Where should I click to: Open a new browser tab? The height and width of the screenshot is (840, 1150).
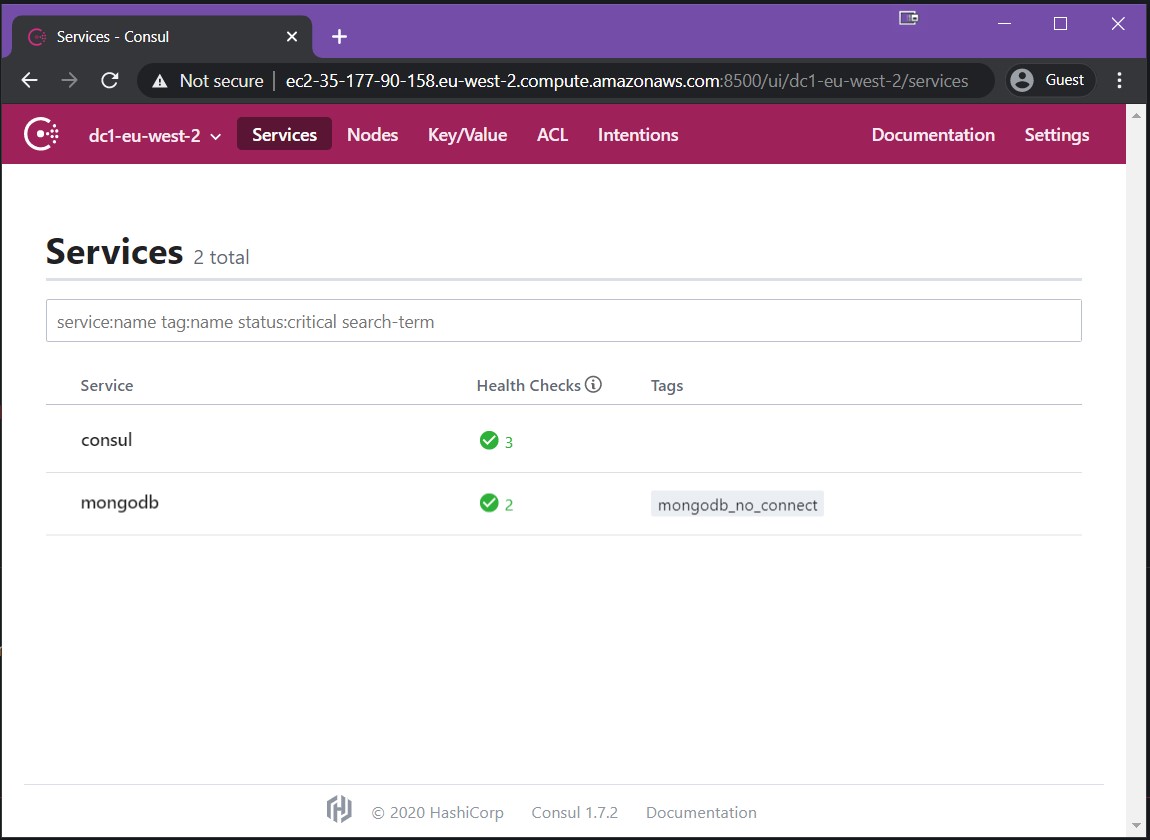tap(339, 37)
